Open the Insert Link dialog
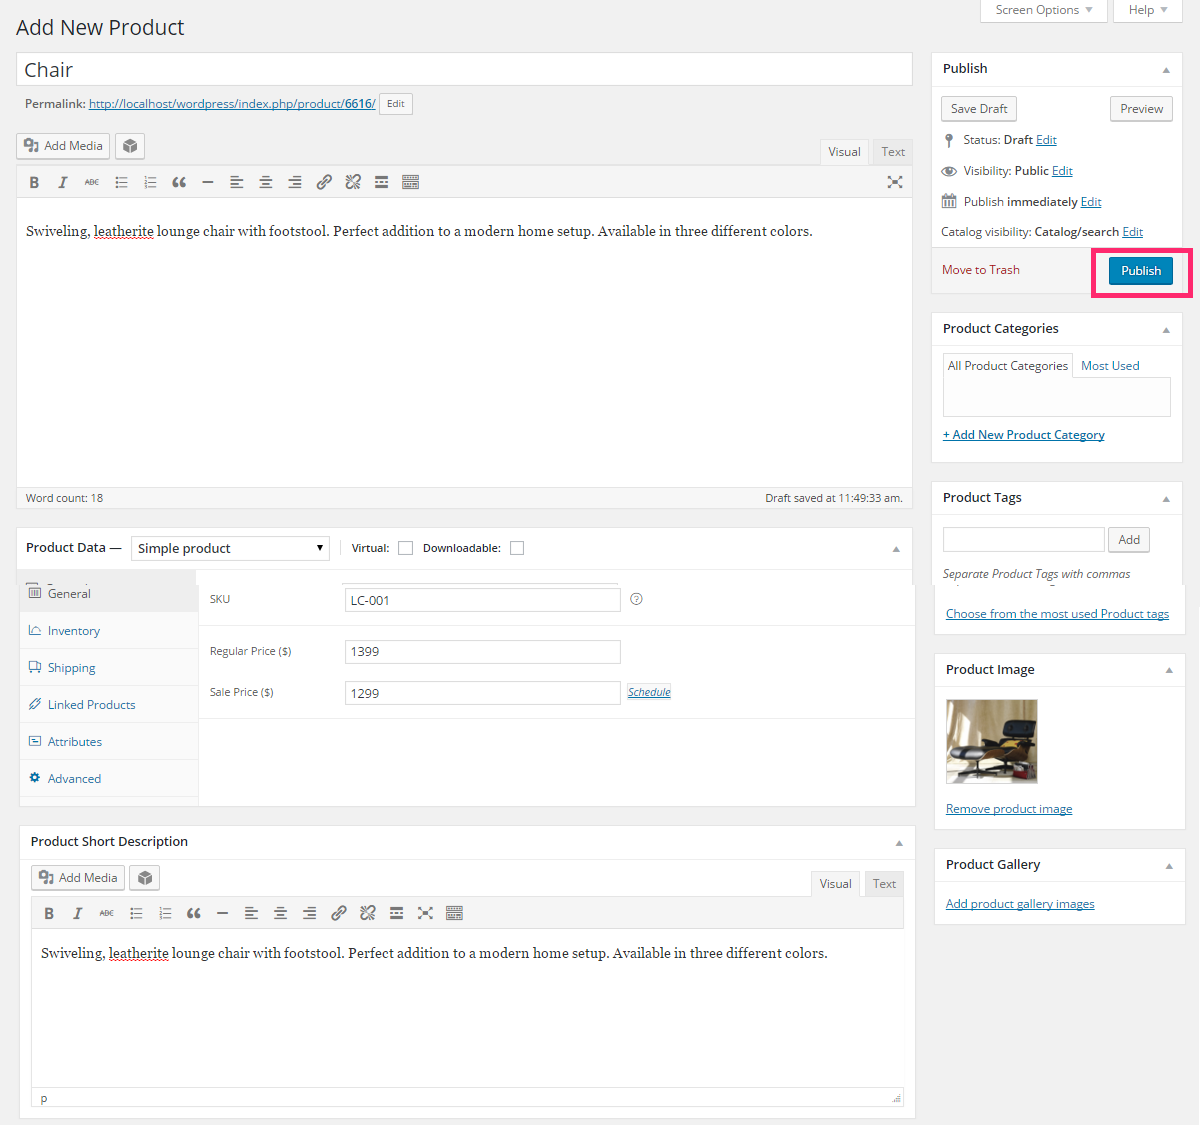The image size is (1200, 1125). tap(323, 181)
